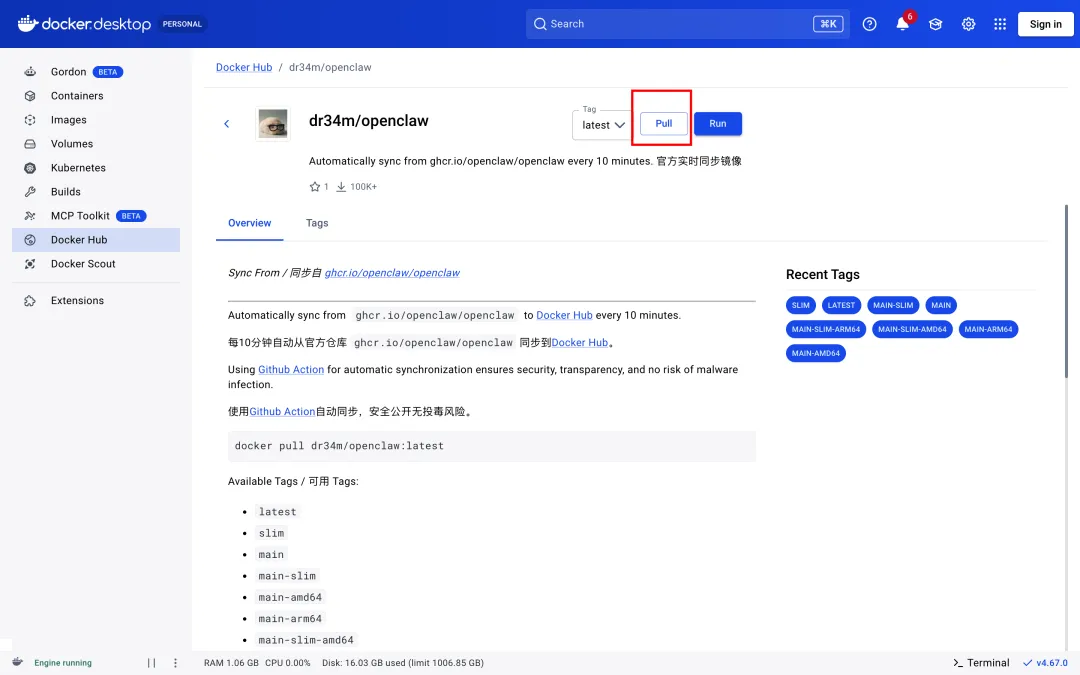Go to Containers in sidebar
The width and height of the screenshot is (1080, 675).
pyautogui.click(x=96, y=96)
